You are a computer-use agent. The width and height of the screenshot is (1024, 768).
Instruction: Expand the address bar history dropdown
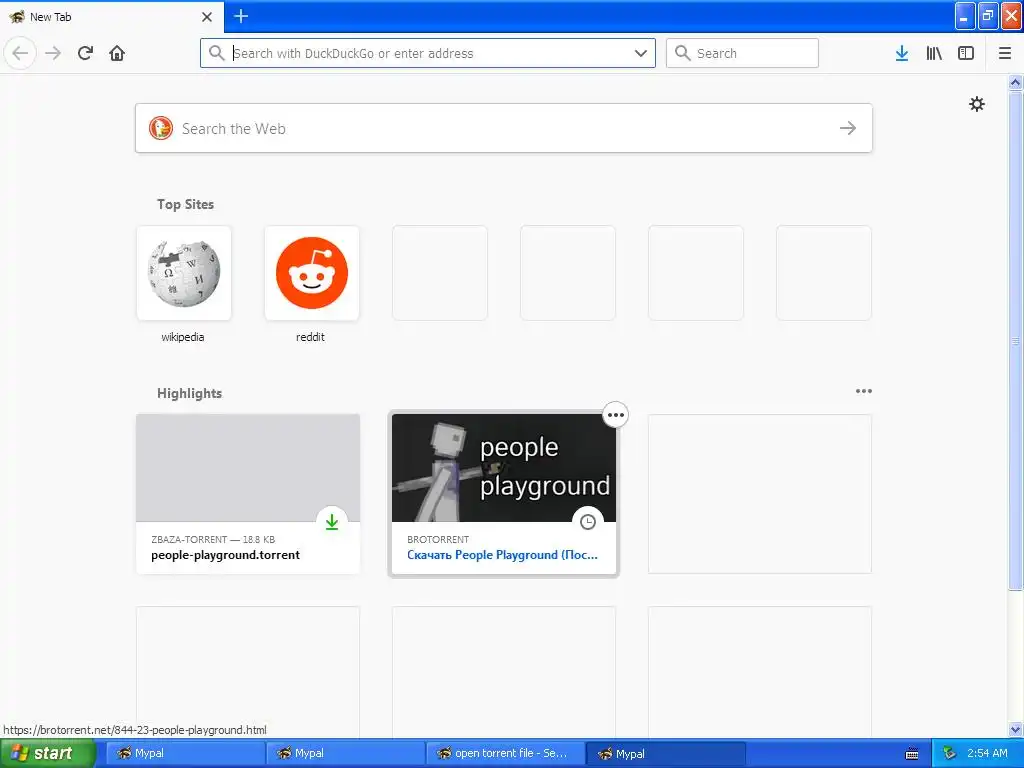pos(641,53)
